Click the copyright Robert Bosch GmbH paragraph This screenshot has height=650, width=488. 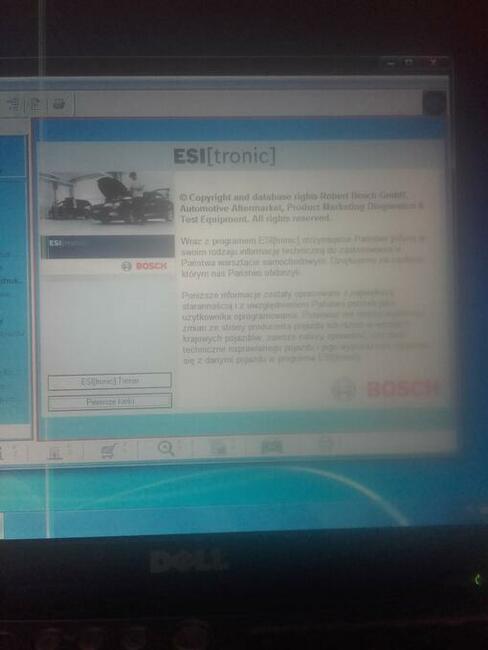301,207
